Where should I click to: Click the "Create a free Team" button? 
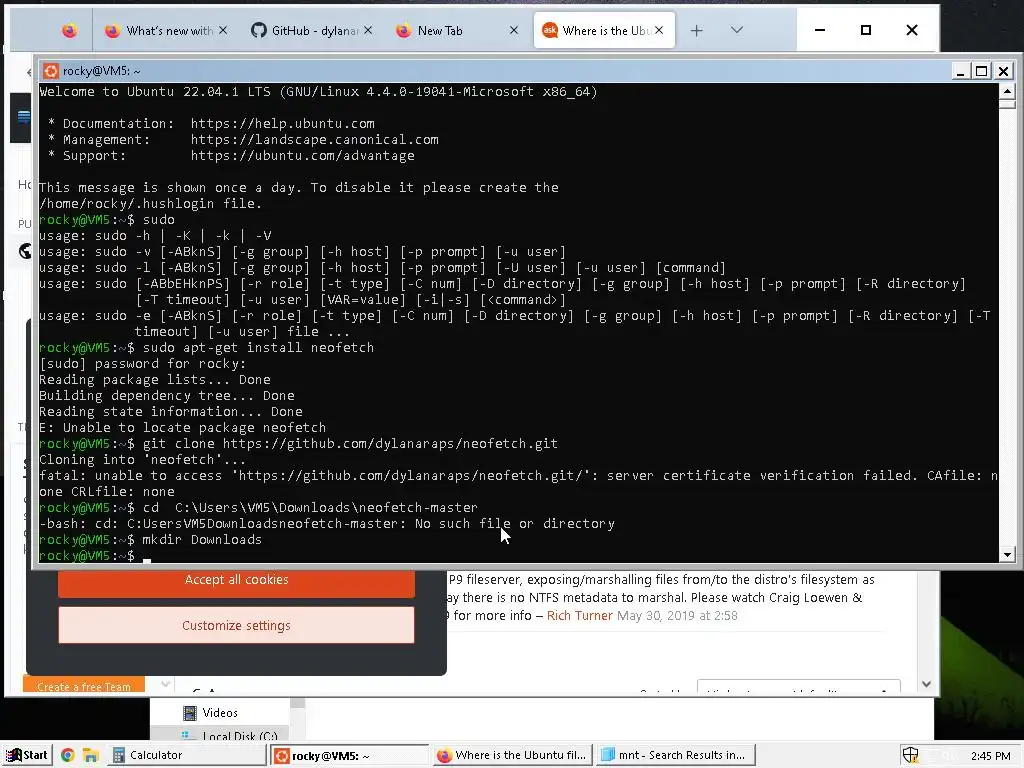click(84, 686)
